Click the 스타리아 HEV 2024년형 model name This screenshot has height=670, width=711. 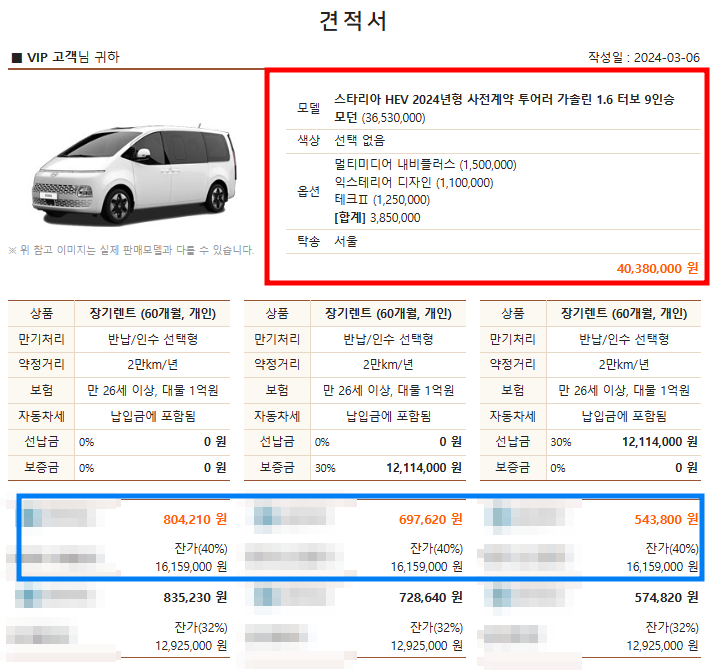(504, 99)
